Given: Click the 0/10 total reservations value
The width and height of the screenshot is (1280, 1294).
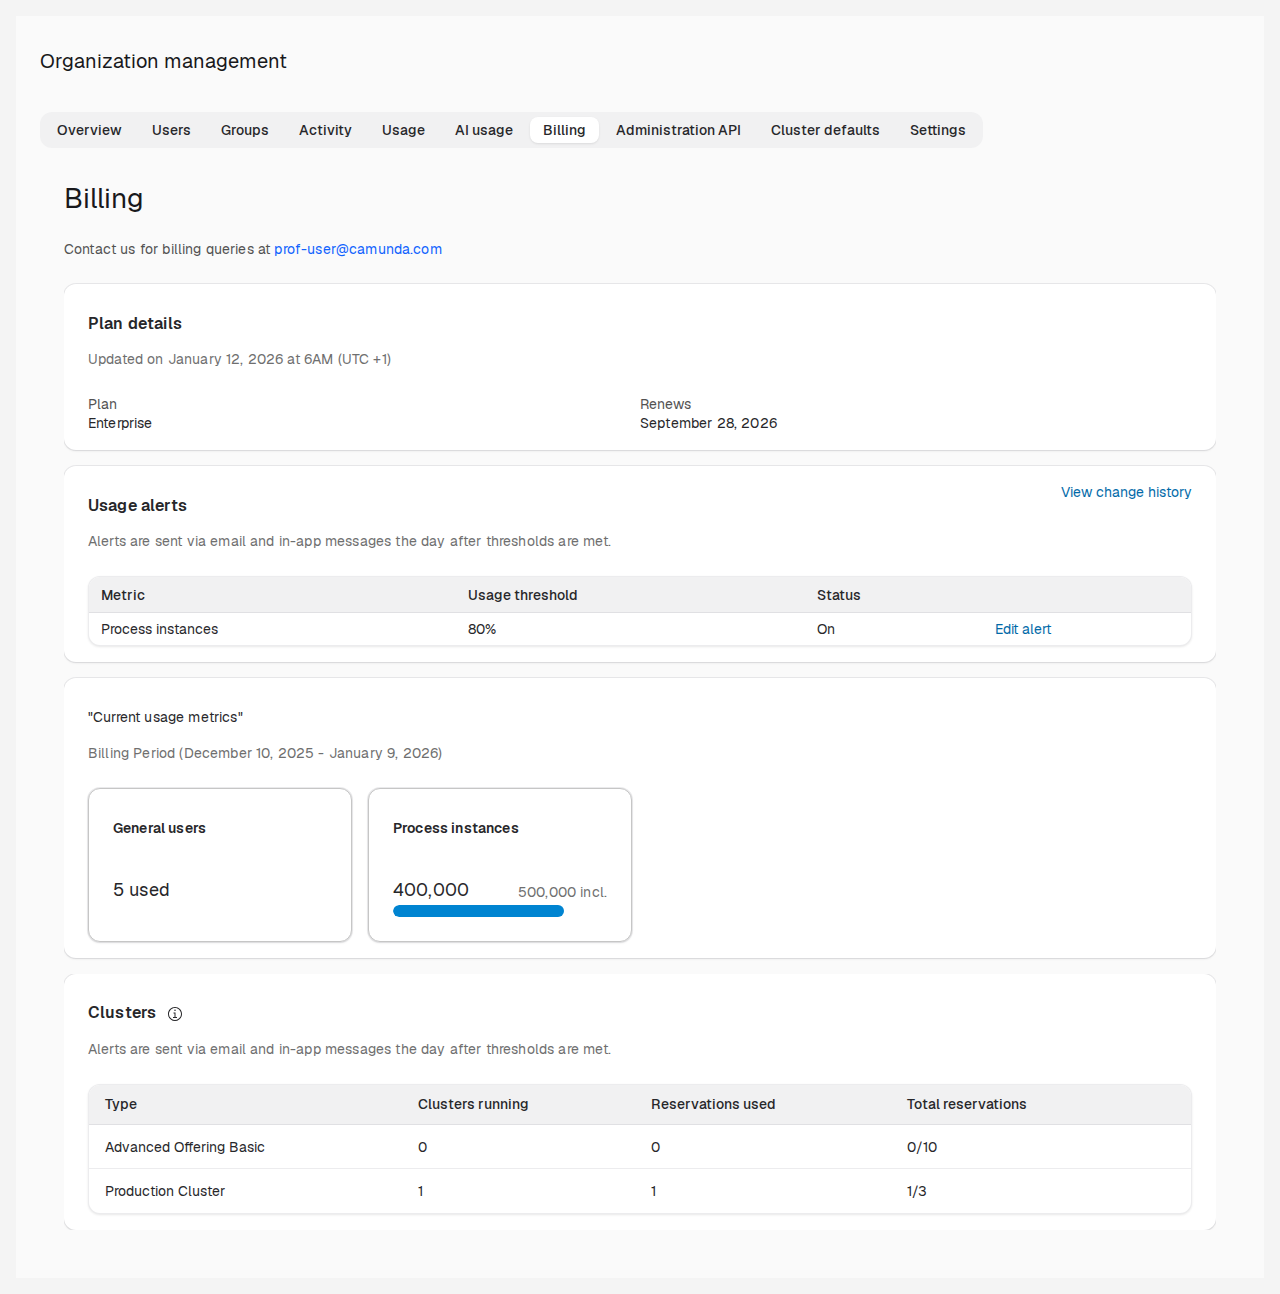Looking at the screenshot, I should tap(922, 1147).
